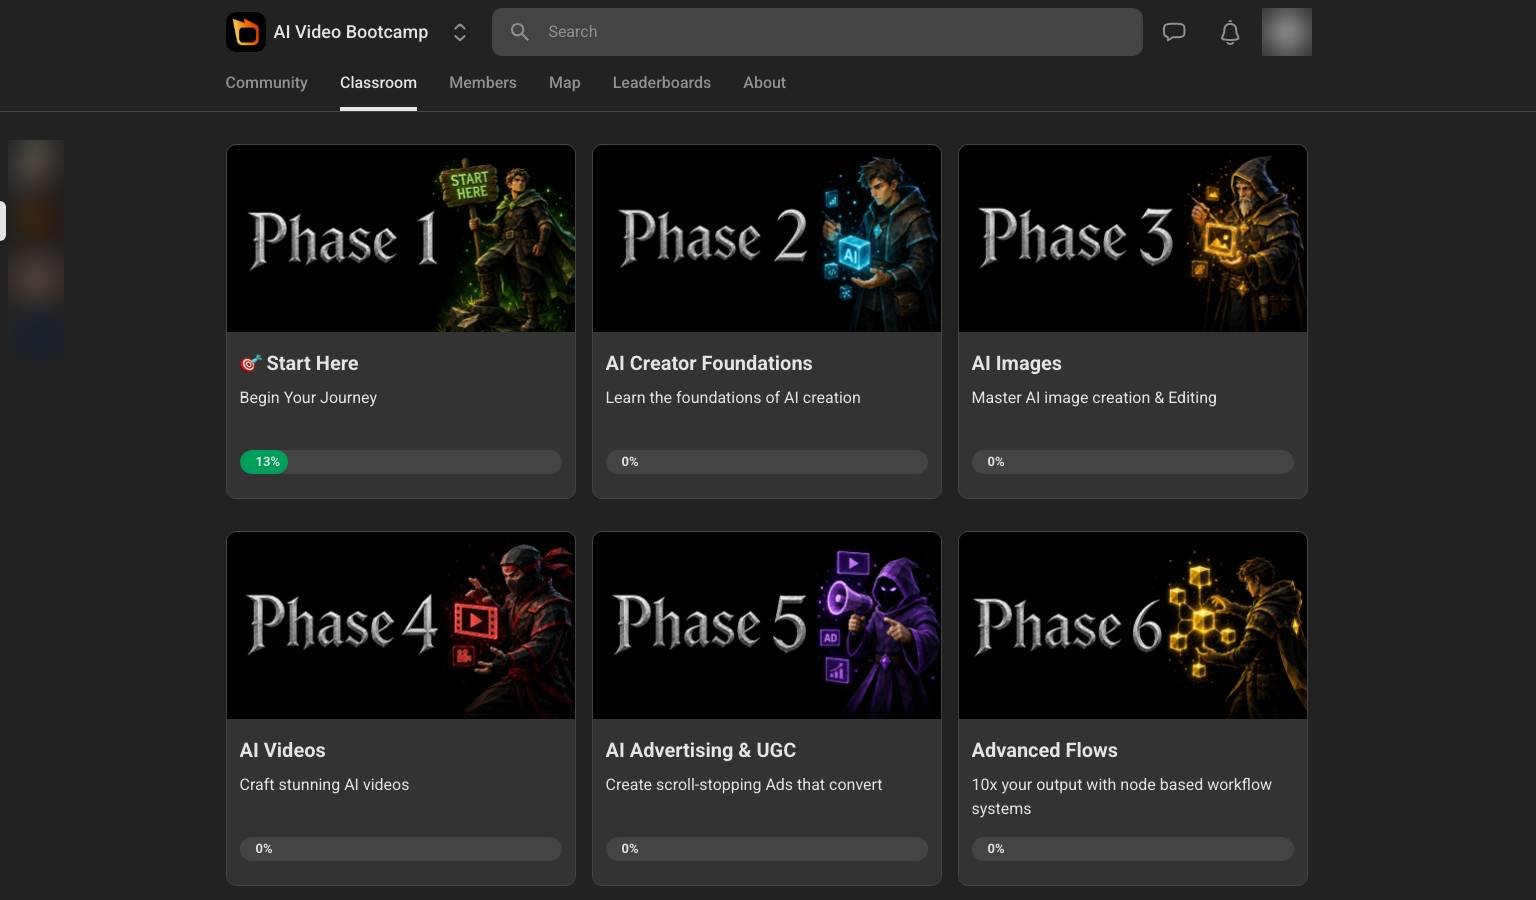This screenshot has width=1536, height=900.
Task: Click the Advanced Flows course title
Action: point(1044,750)
